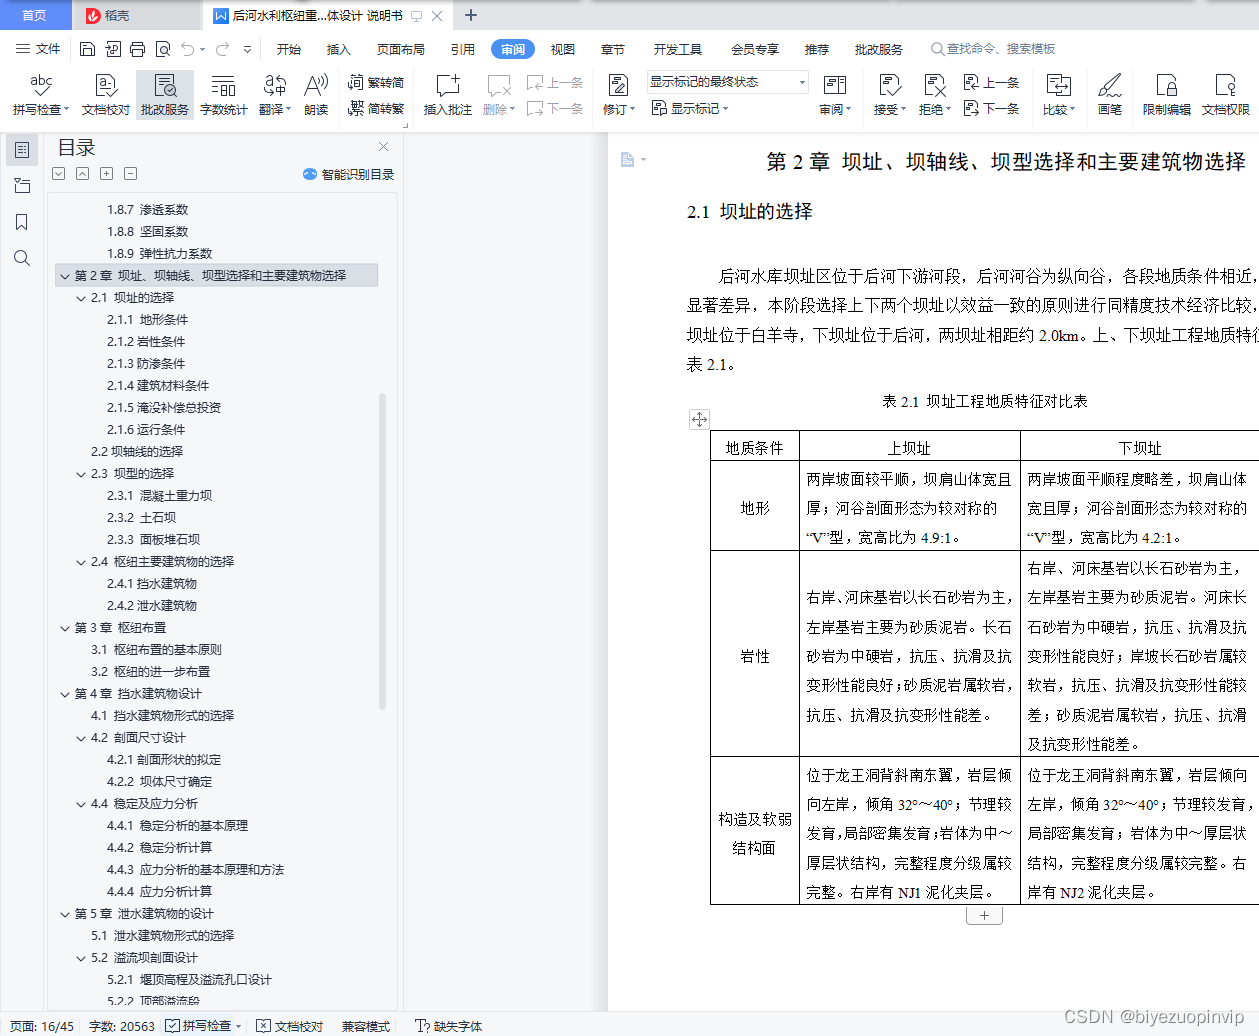1259x1036 pixels.
Task: Click 智能识别目录 button
Action: (x=348, y=174)
